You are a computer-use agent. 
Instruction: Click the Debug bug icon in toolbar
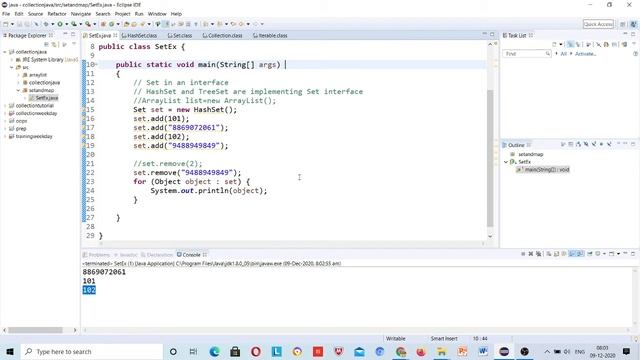(x=46, y=24)
